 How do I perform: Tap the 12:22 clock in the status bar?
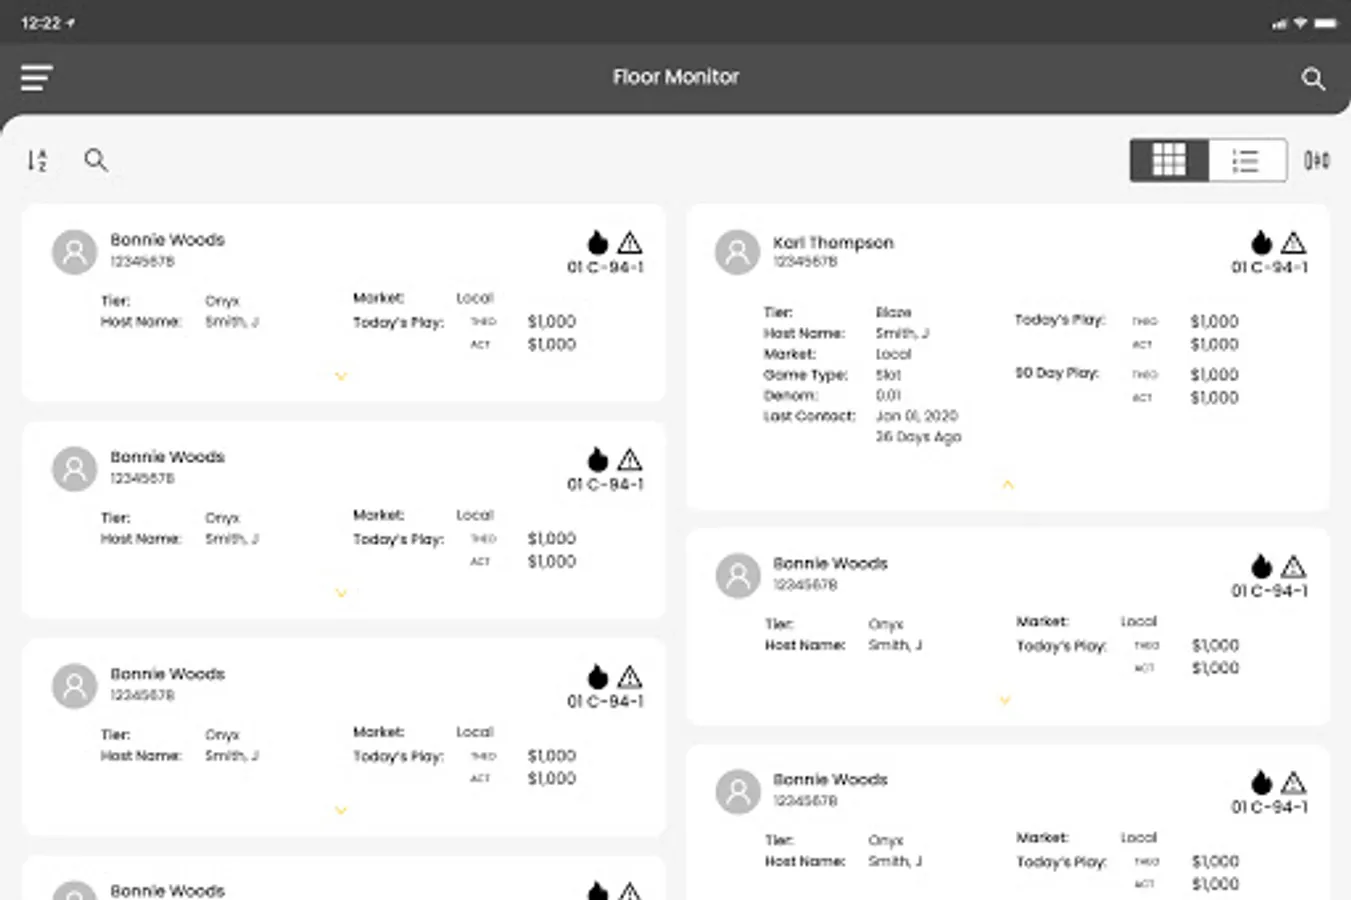pyautogui.click(x=41, y=23)
